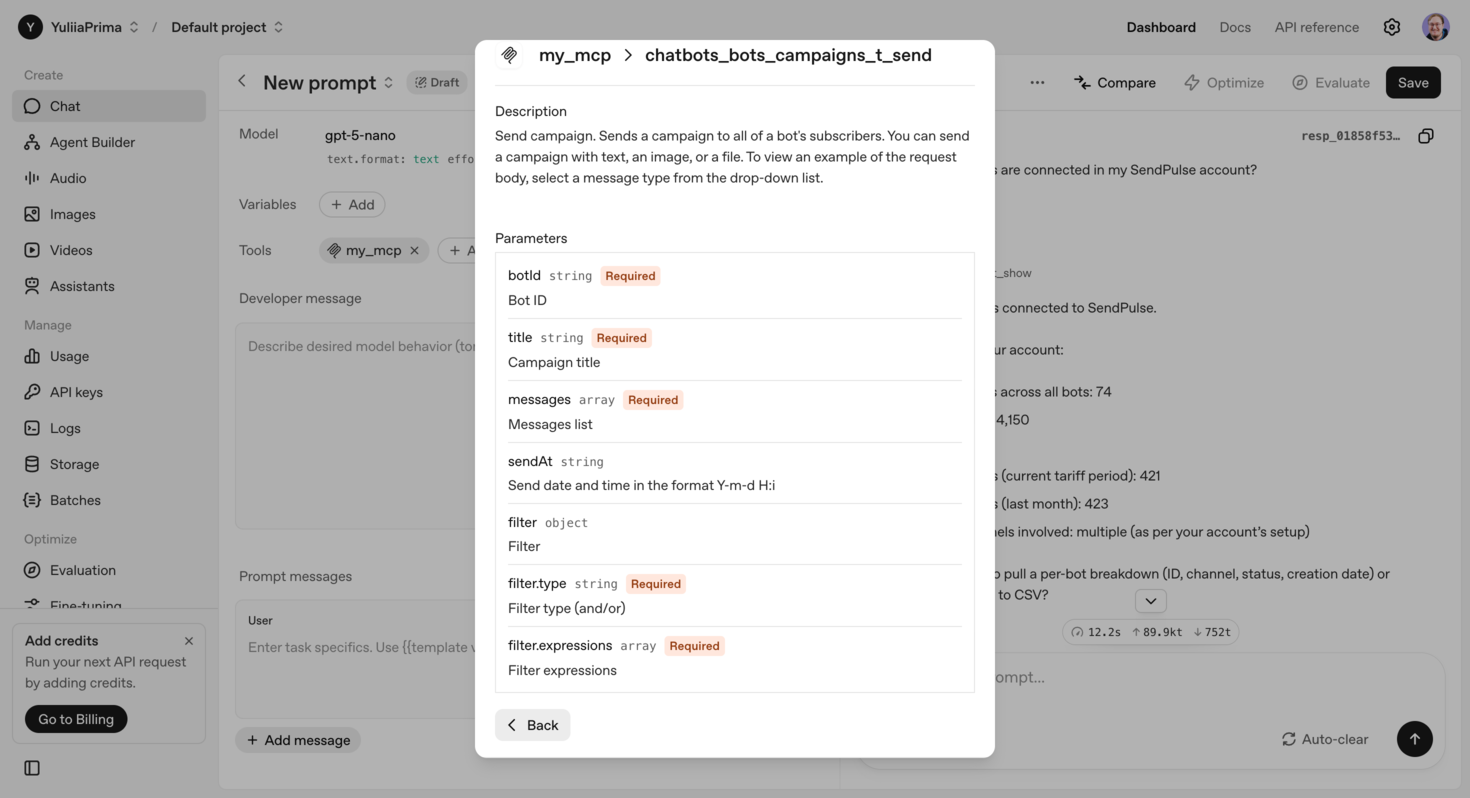Toggle Auto-clear in the chat input

1324,739
